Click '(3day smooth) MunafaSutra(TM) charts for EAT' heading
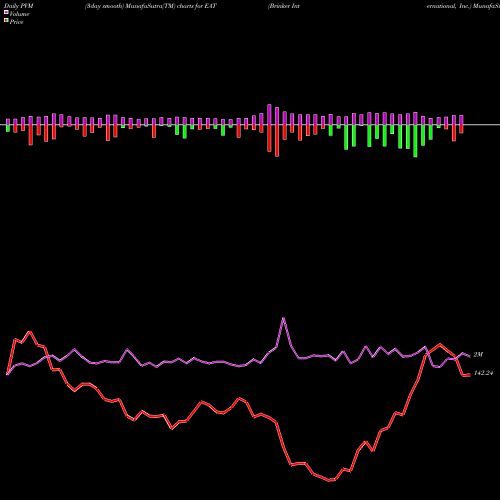Viewport: 500px width, 500px height. pyautogui.click(x=150, y=6)
